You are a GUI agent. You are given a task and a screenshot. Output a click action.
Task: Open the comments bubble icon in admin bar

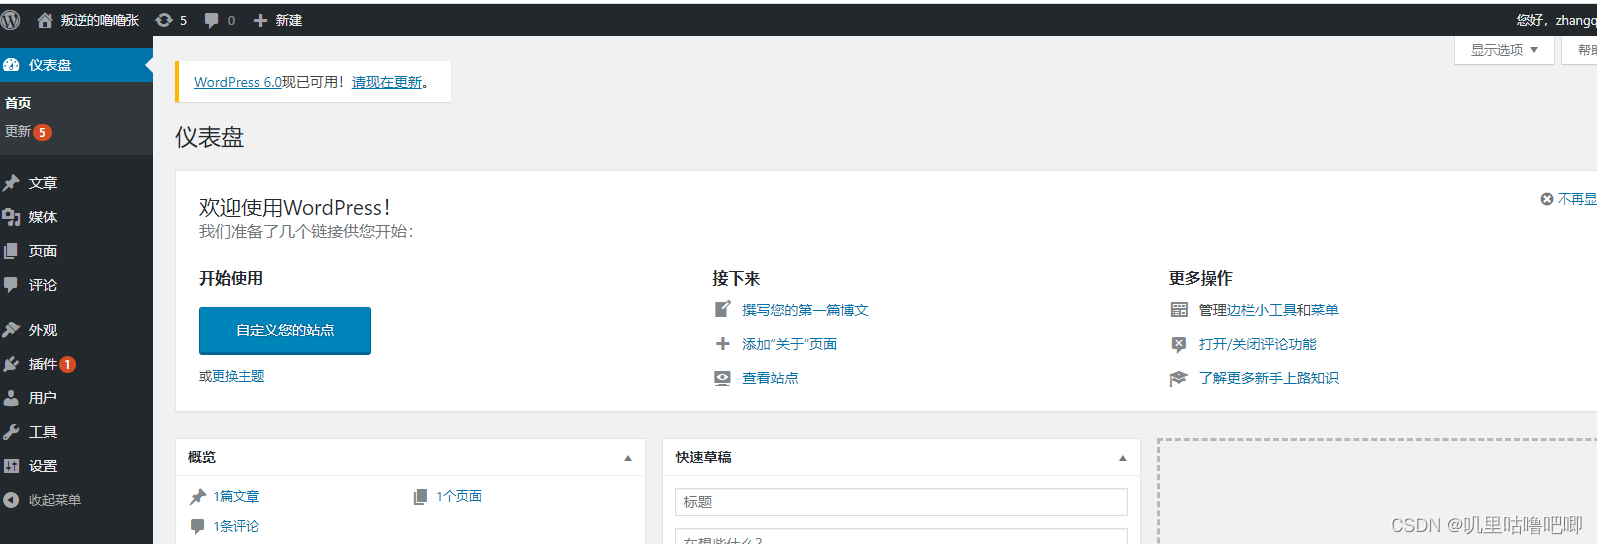coord(211,20)
